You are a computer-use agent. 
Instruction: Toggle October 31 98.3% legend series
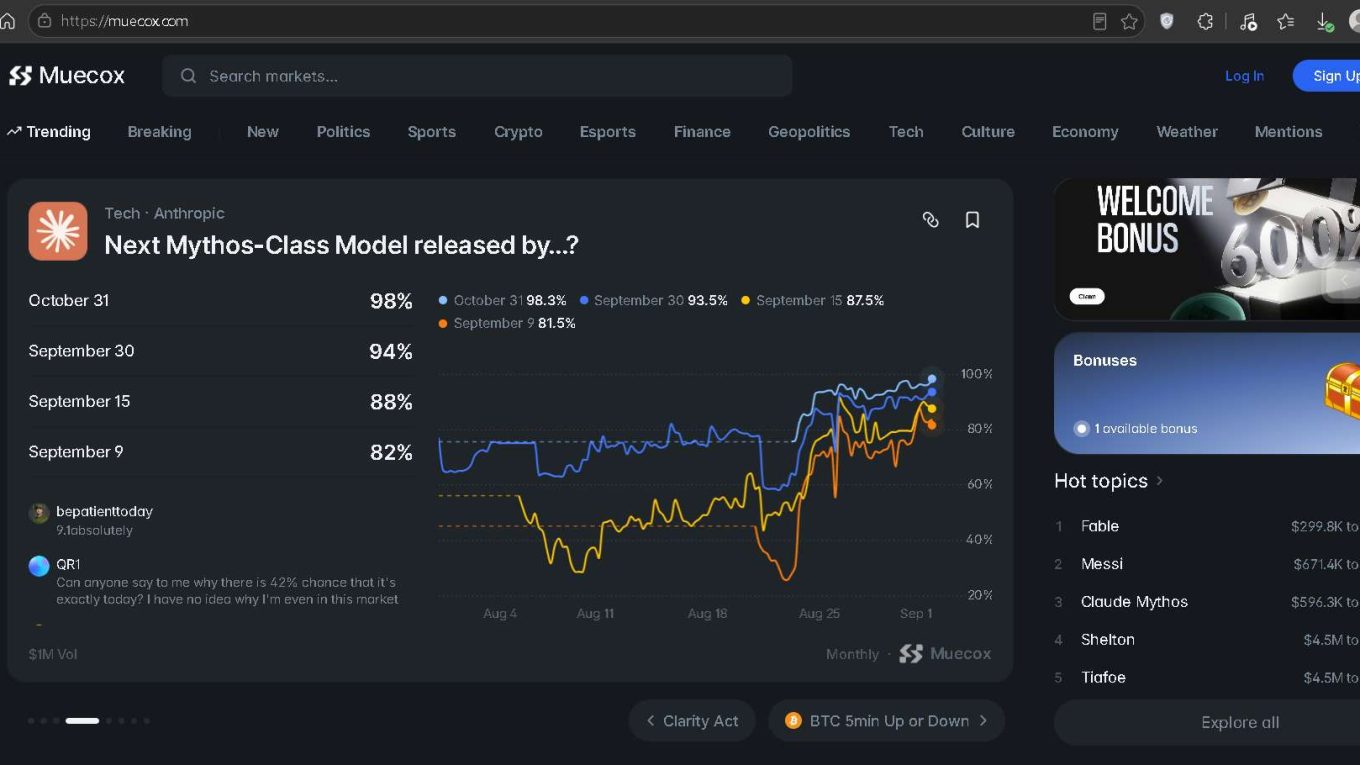pyautogui.click(x=503, y=300)
